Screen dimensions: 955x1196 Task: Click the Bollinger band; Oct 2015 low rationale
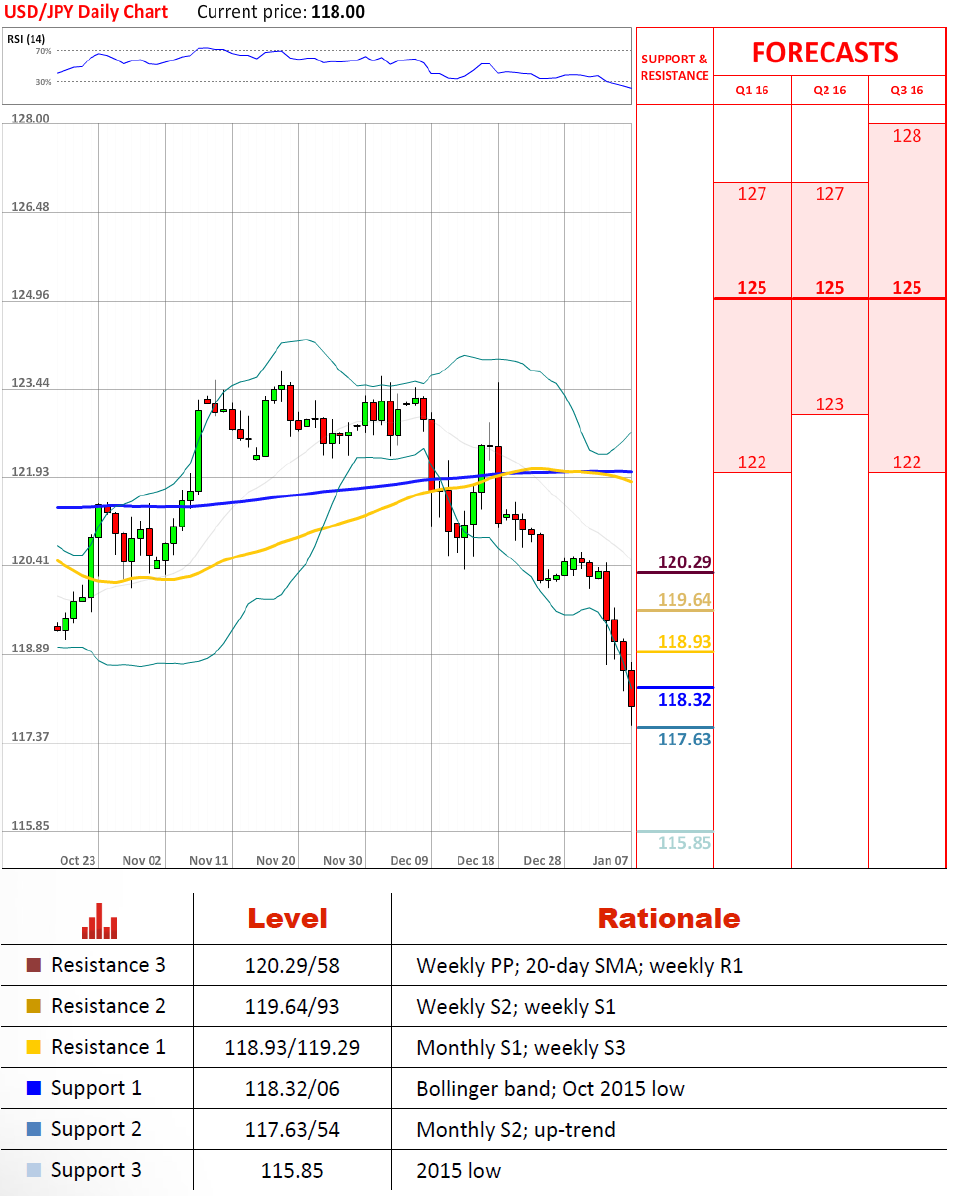[551, 1089]
